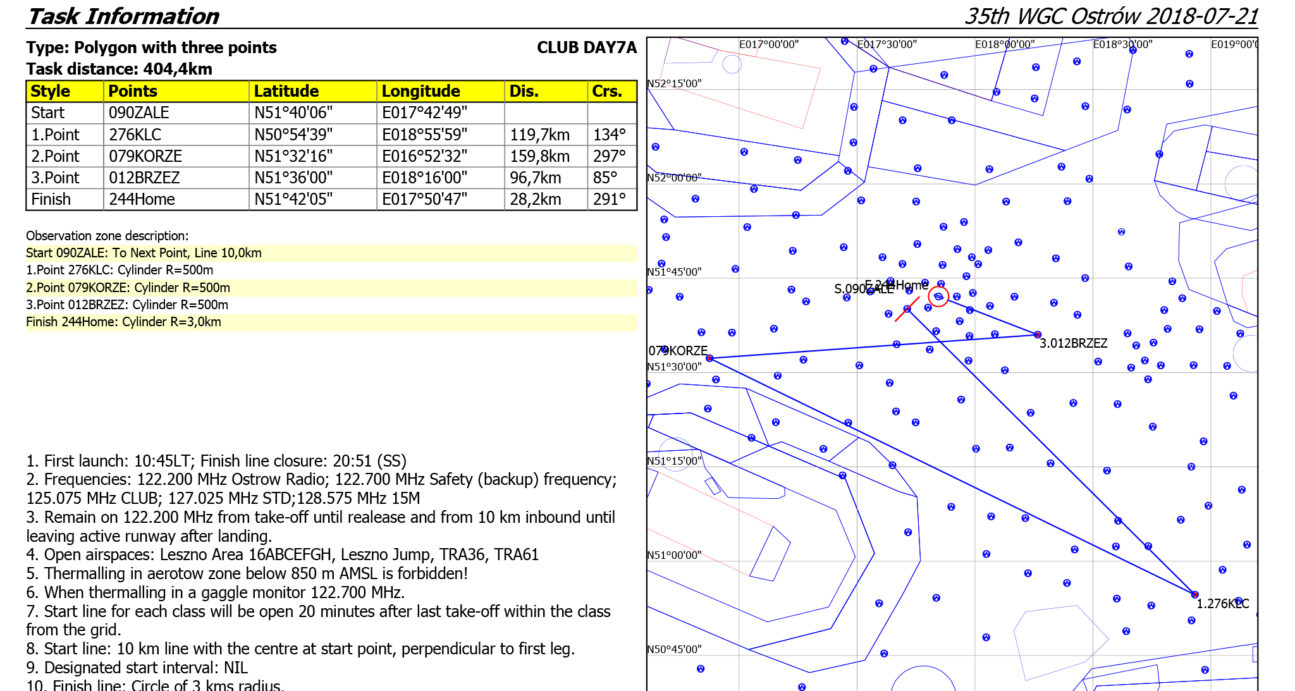Click the Start 090ZALE observation zone line
This screenshot has height=691, width=1295.
(x=144, y=253)
